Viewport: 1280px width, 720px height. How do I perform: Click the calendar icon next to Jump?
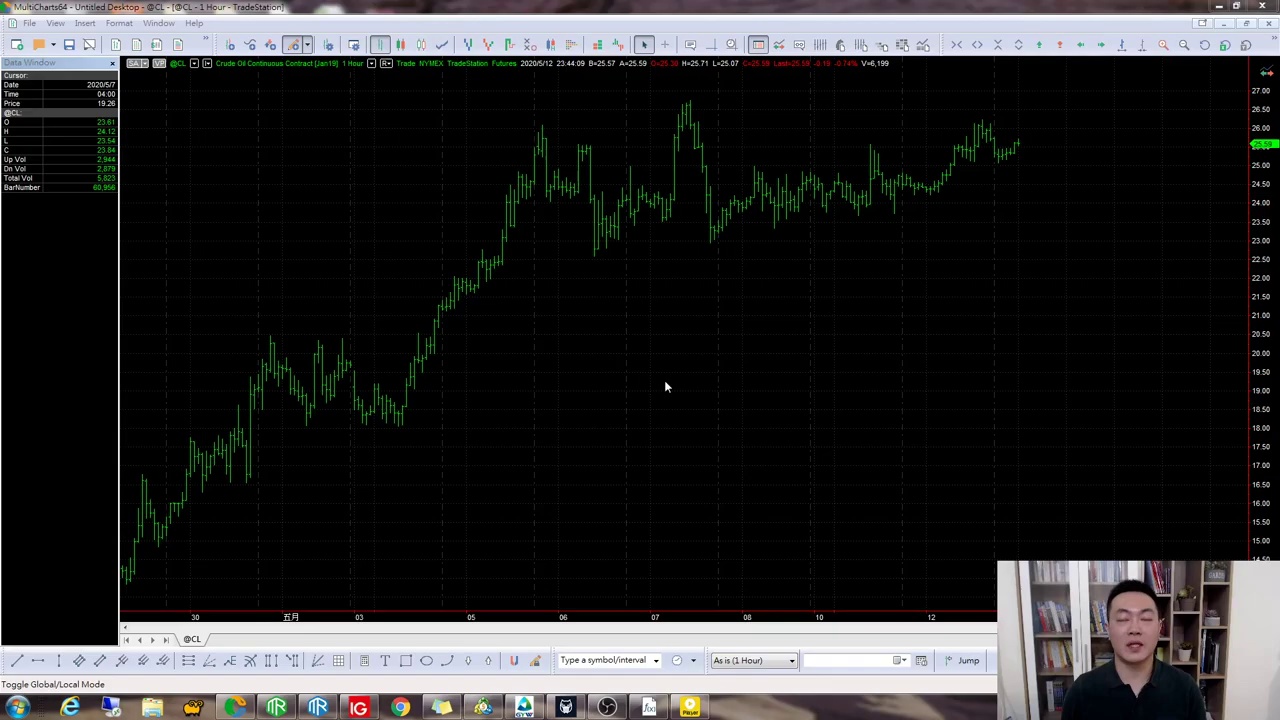(921, 661)
